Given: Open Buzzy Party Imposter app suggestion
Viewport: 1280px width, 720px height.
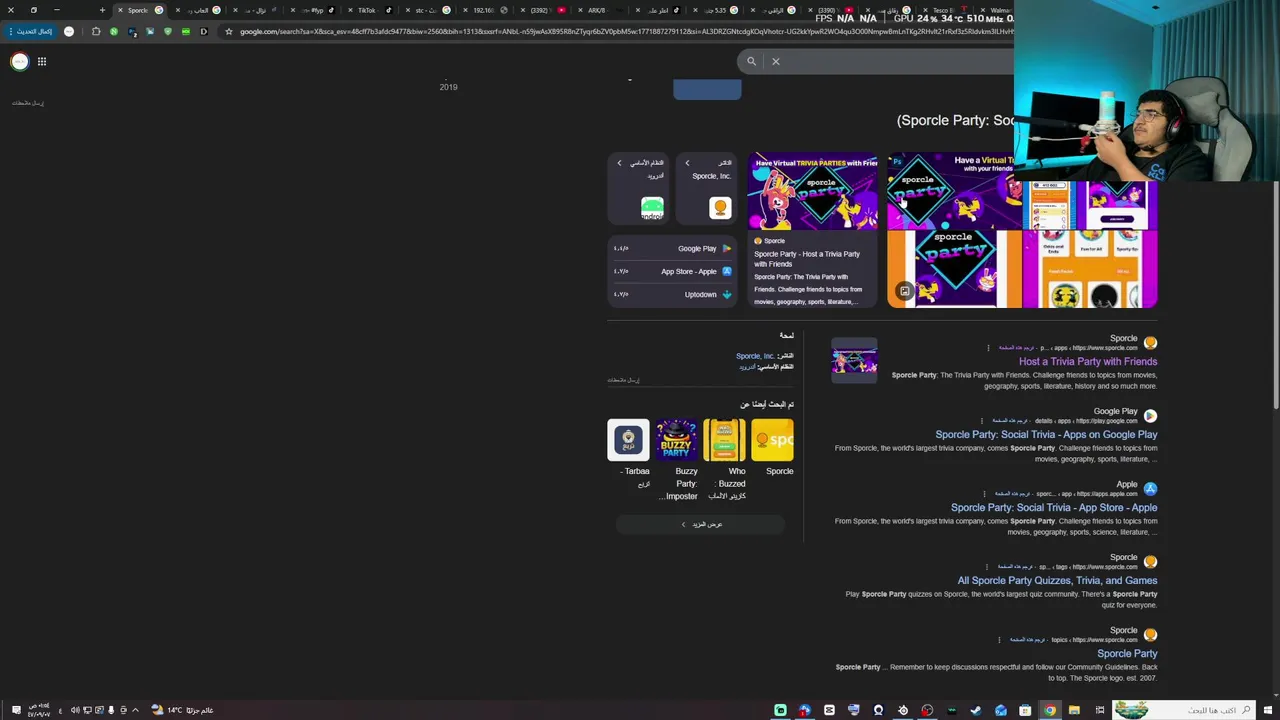Looking at the screenshot, I should (x=677, y=460).
